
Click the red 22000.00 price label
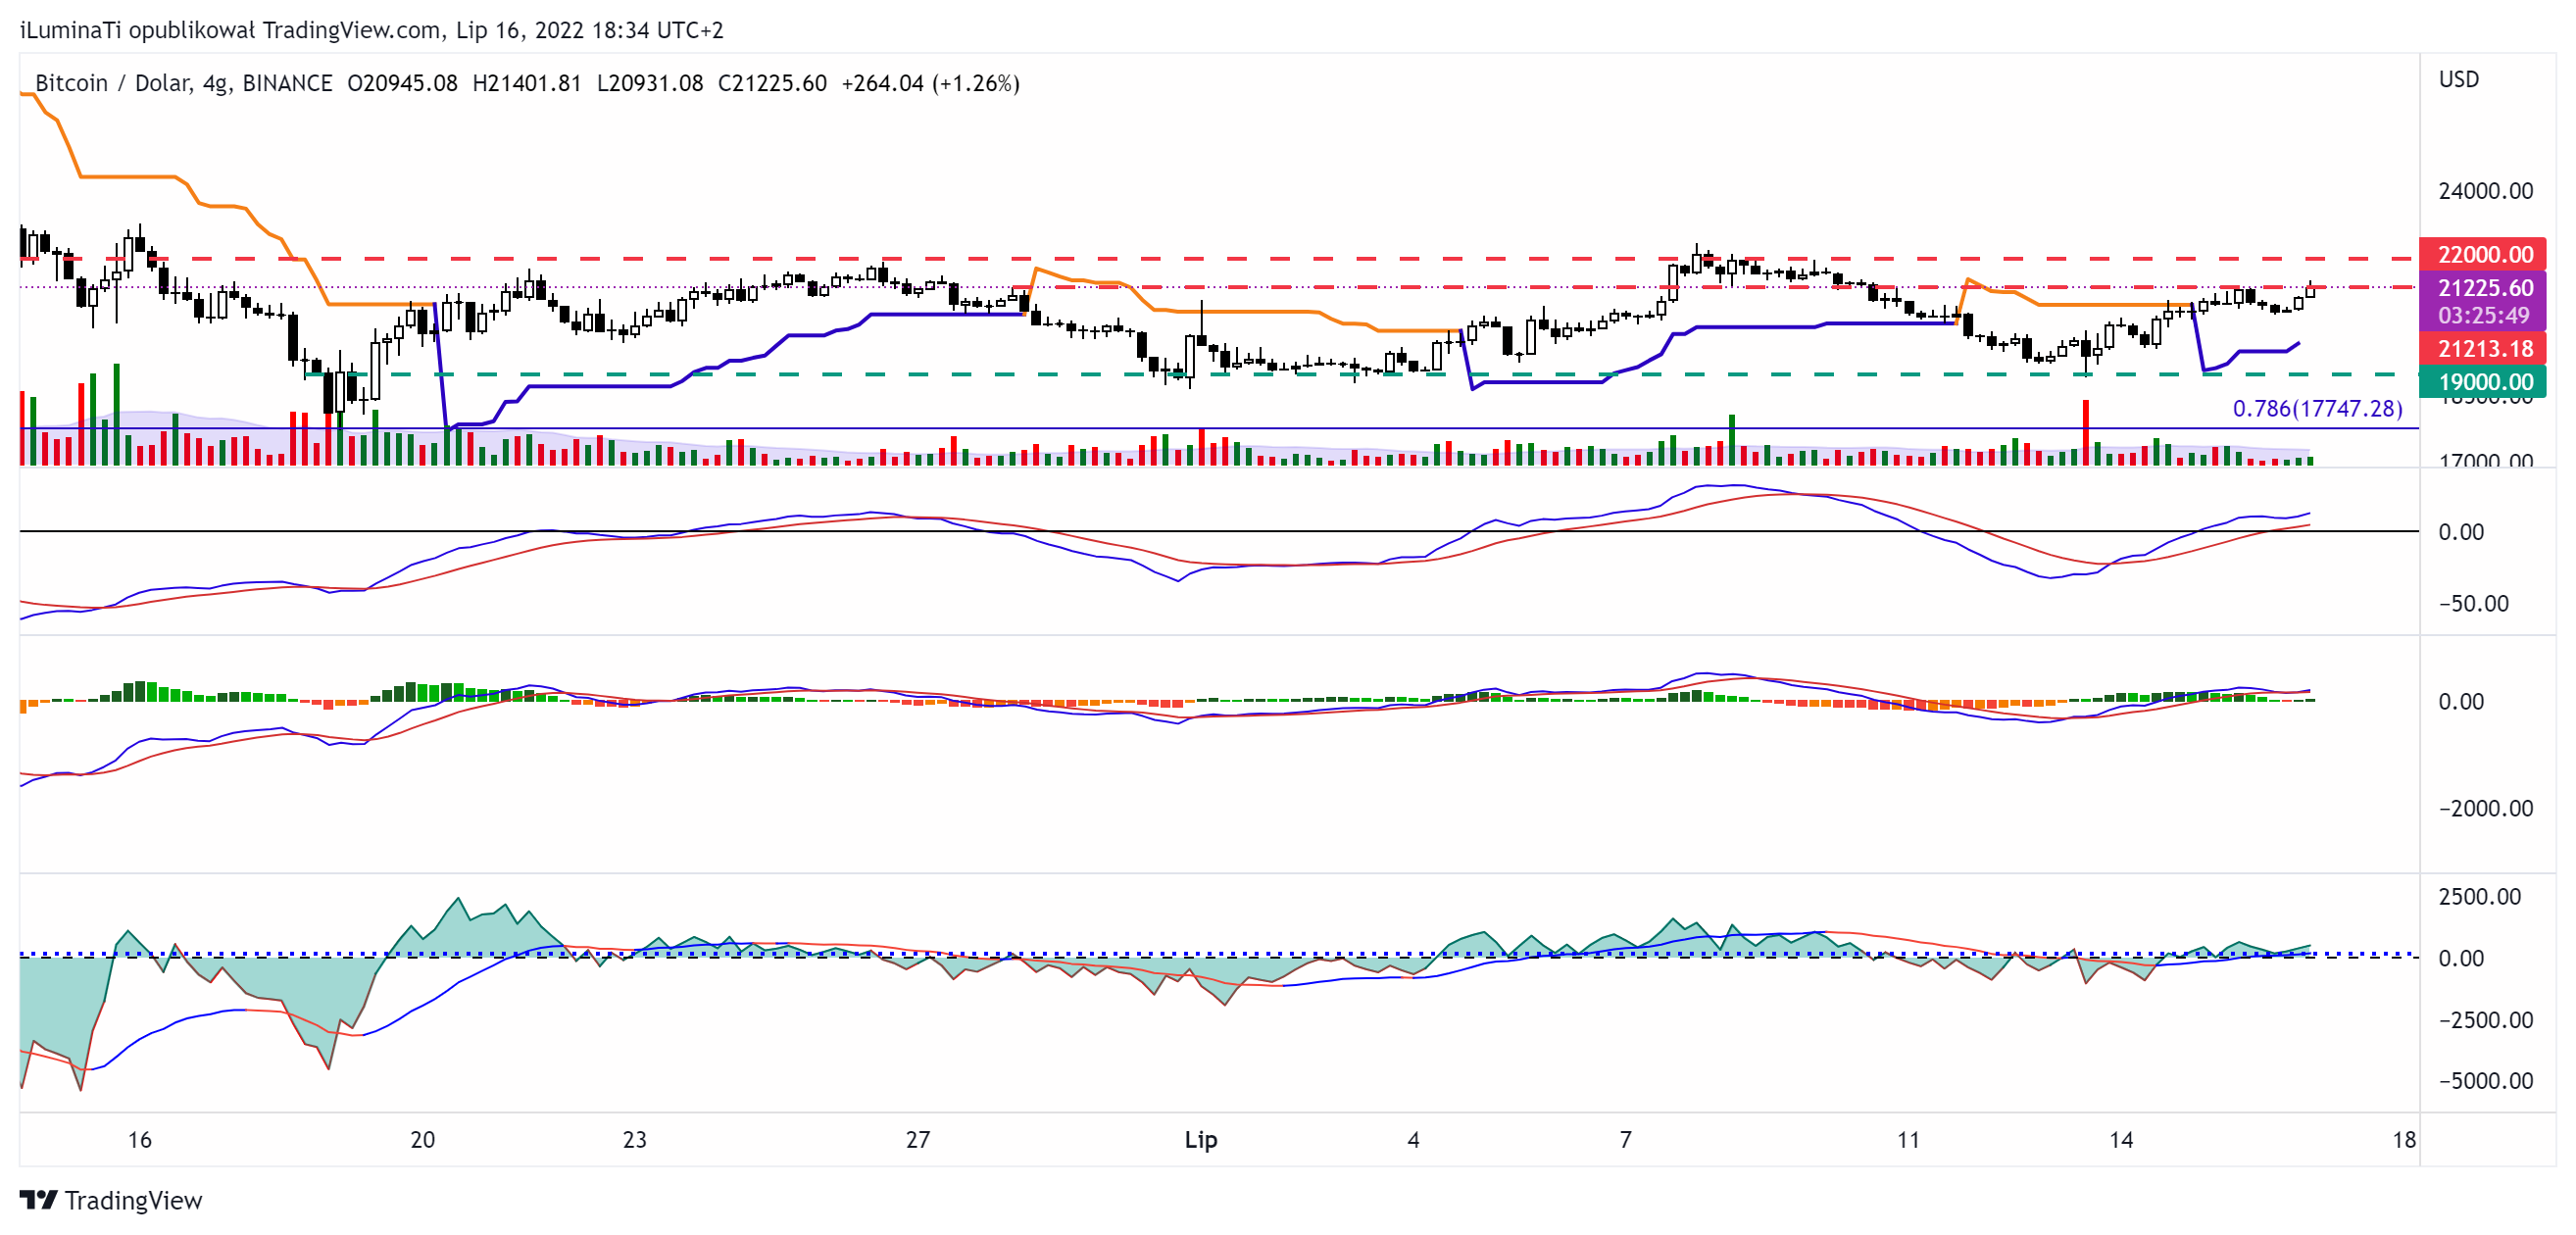(x=2483, y=254)
